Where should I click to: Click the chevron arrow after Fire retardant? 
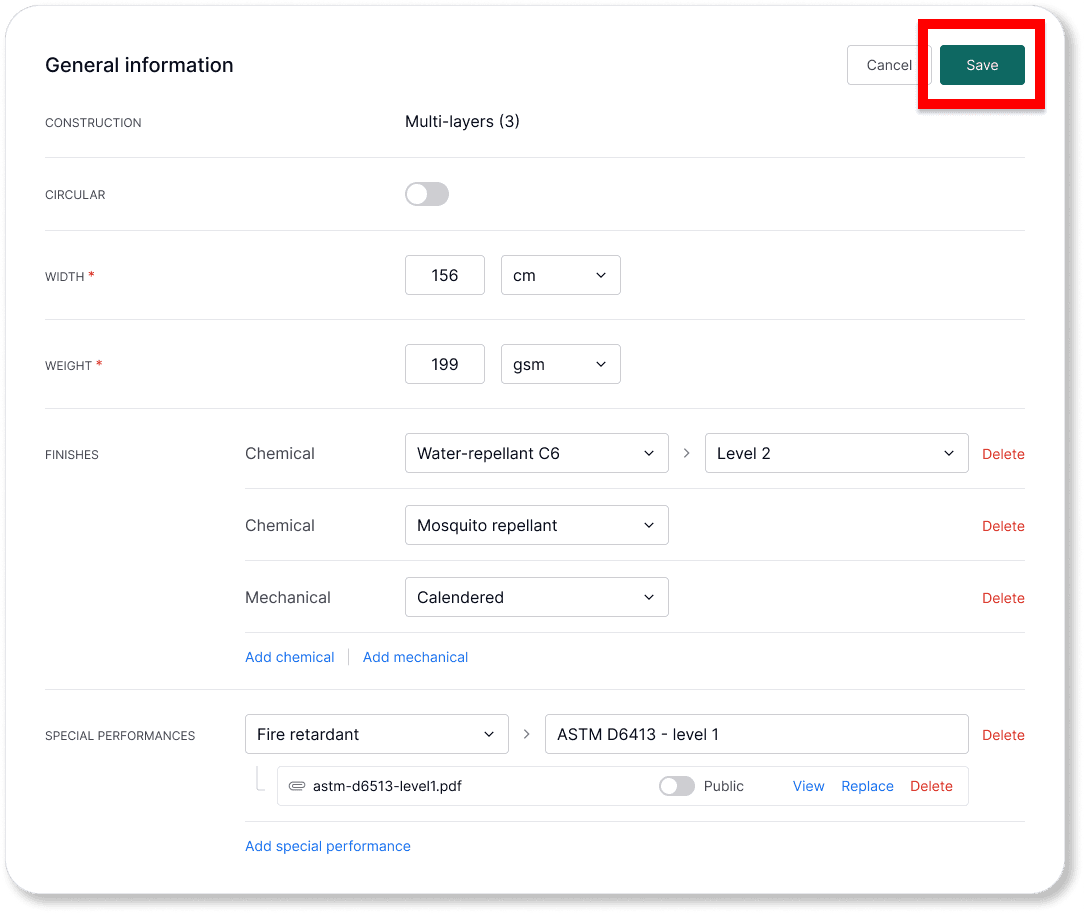click(x=527, y=734)
